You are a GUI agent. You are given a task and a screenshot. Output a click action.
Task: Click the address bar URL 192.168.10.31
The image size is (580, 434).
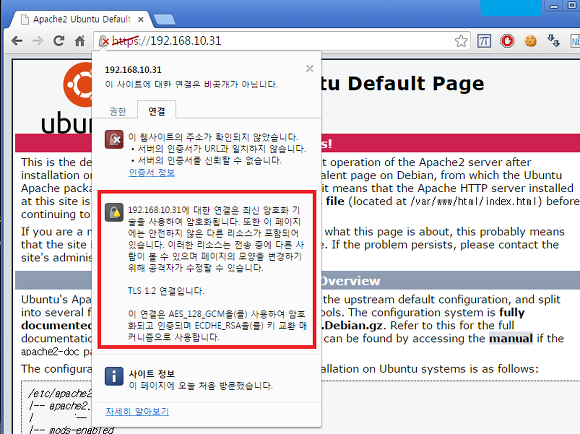click(x=186, y=41)
